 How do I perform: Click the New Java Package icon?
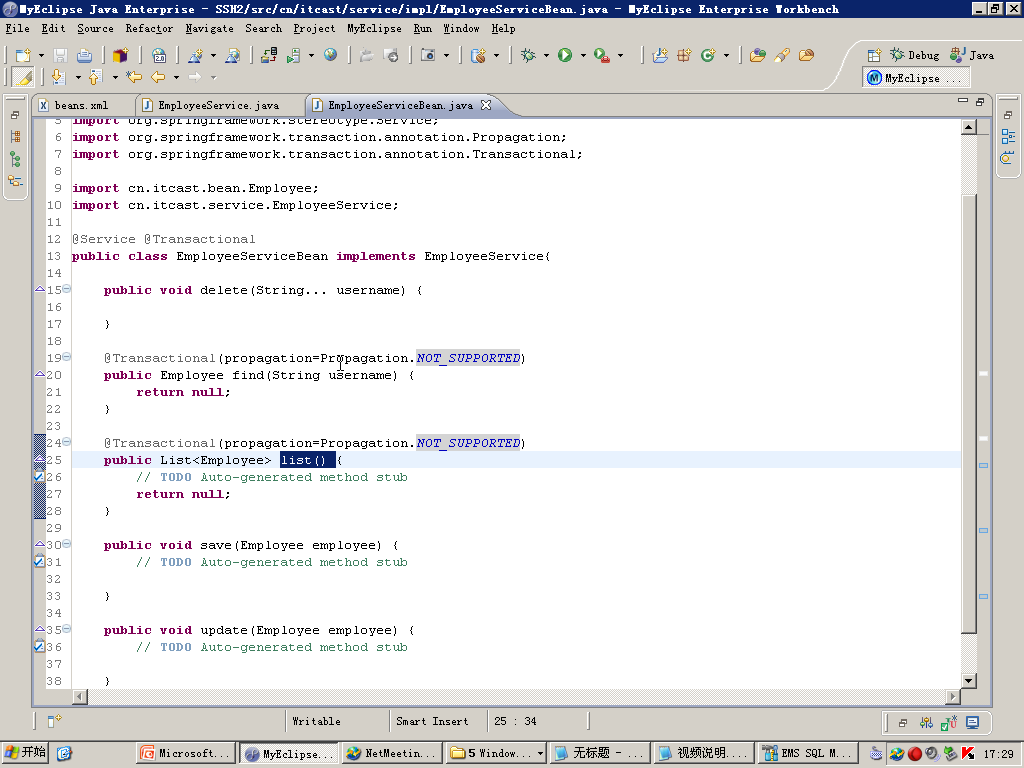click(x=684, y=56)
